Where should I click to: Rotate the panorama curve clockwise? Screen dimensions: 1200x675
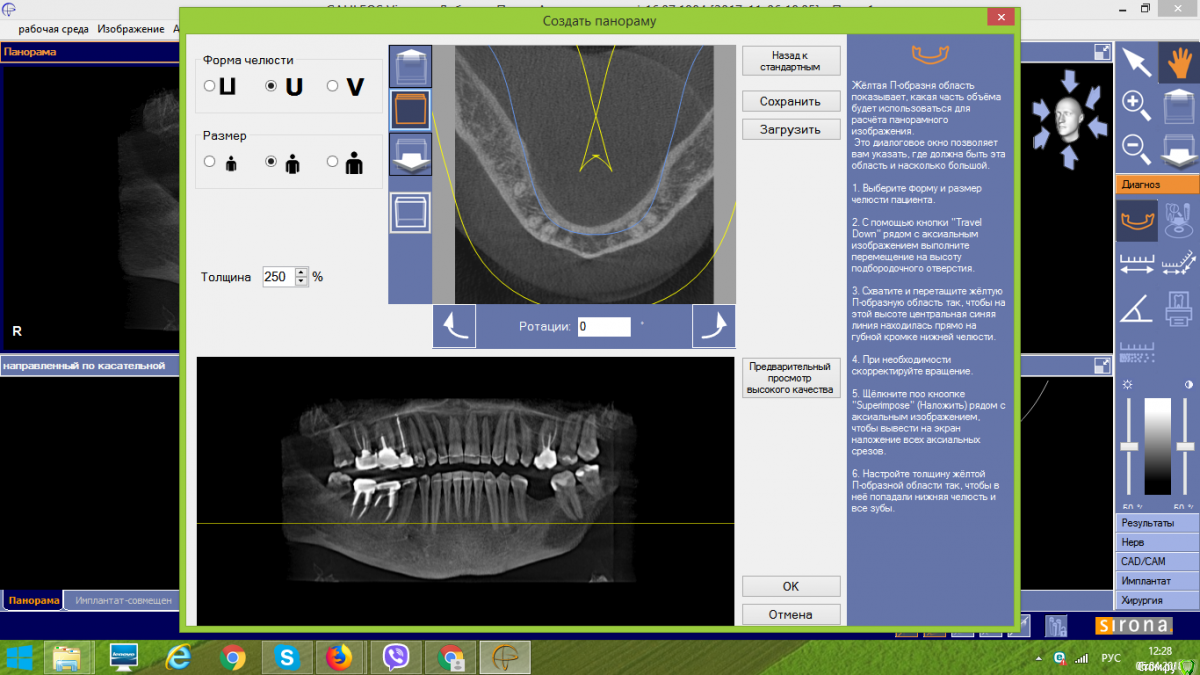tap(713, 327)
